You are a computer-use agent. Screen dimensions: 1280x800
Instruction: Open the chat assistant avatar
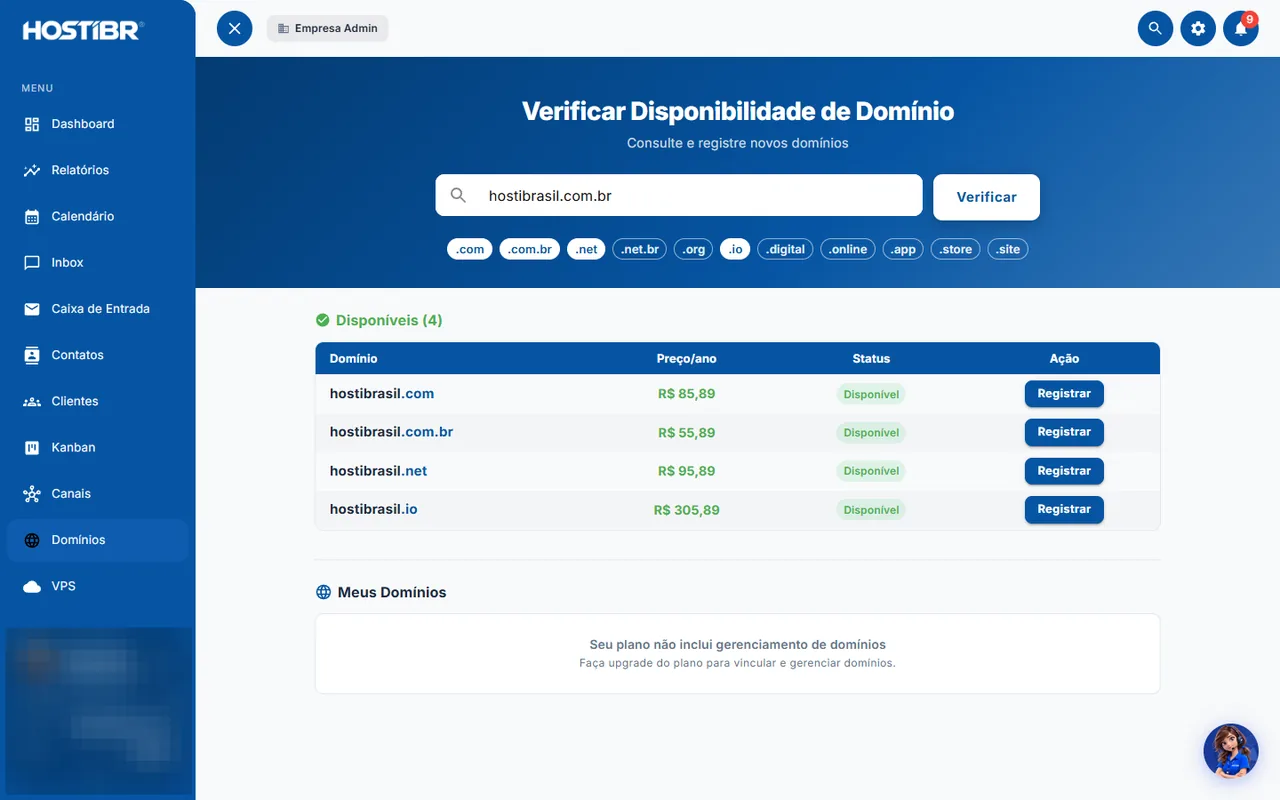click(x=1231, y=751)
